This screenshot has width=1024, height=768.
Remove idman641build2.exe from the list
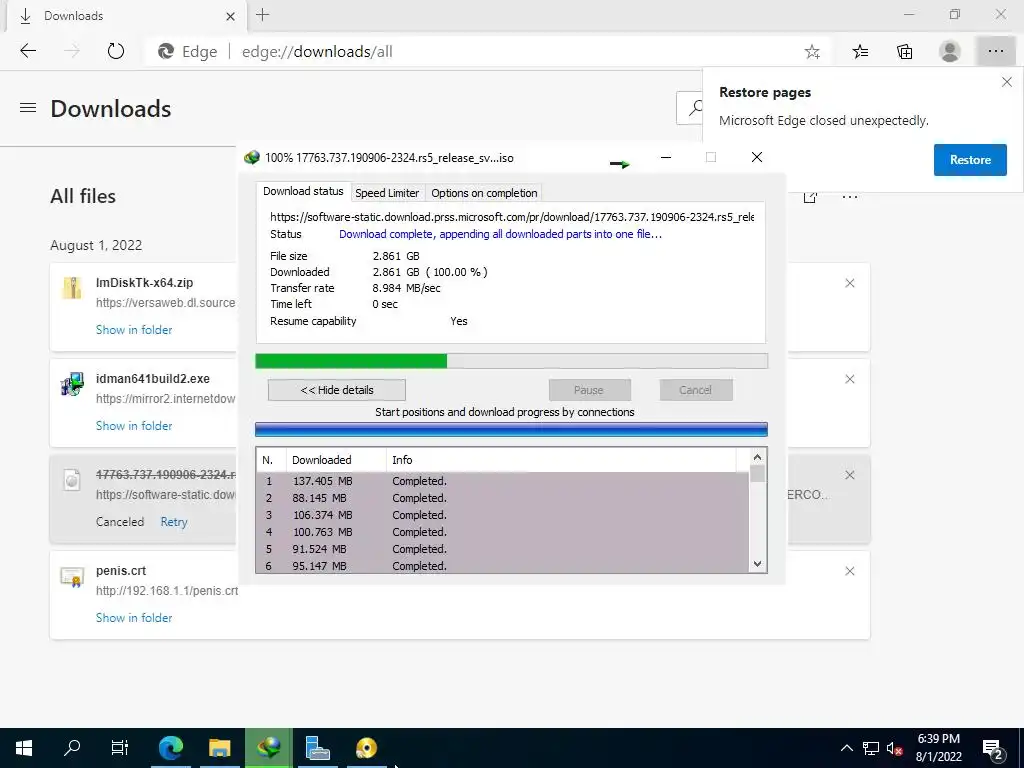[850, 379]
